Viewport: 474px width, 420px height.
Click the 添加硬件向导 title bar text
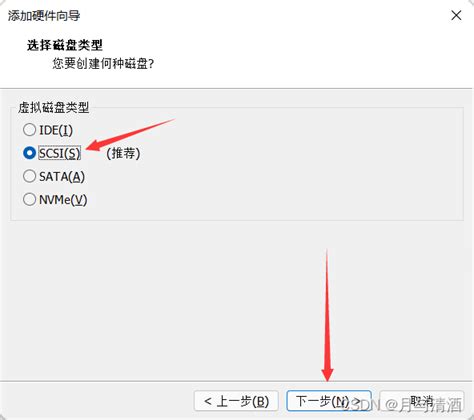(x=44, y=15)
